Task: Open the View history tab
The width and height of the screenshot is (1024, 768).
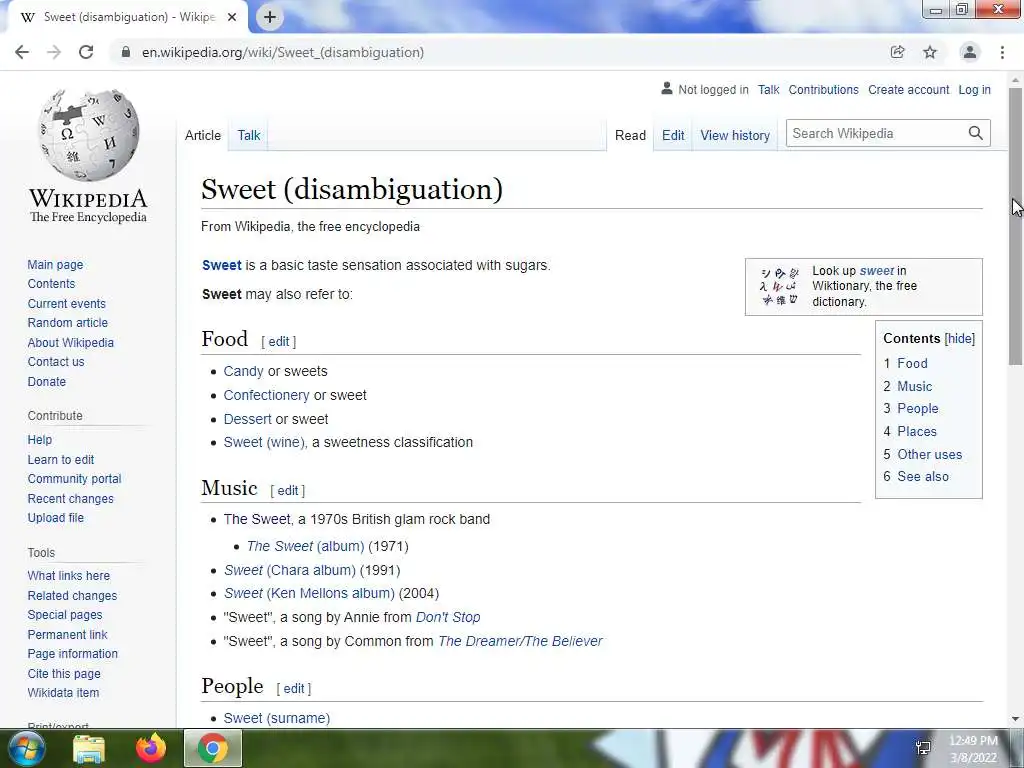Action: coord(735,135)
